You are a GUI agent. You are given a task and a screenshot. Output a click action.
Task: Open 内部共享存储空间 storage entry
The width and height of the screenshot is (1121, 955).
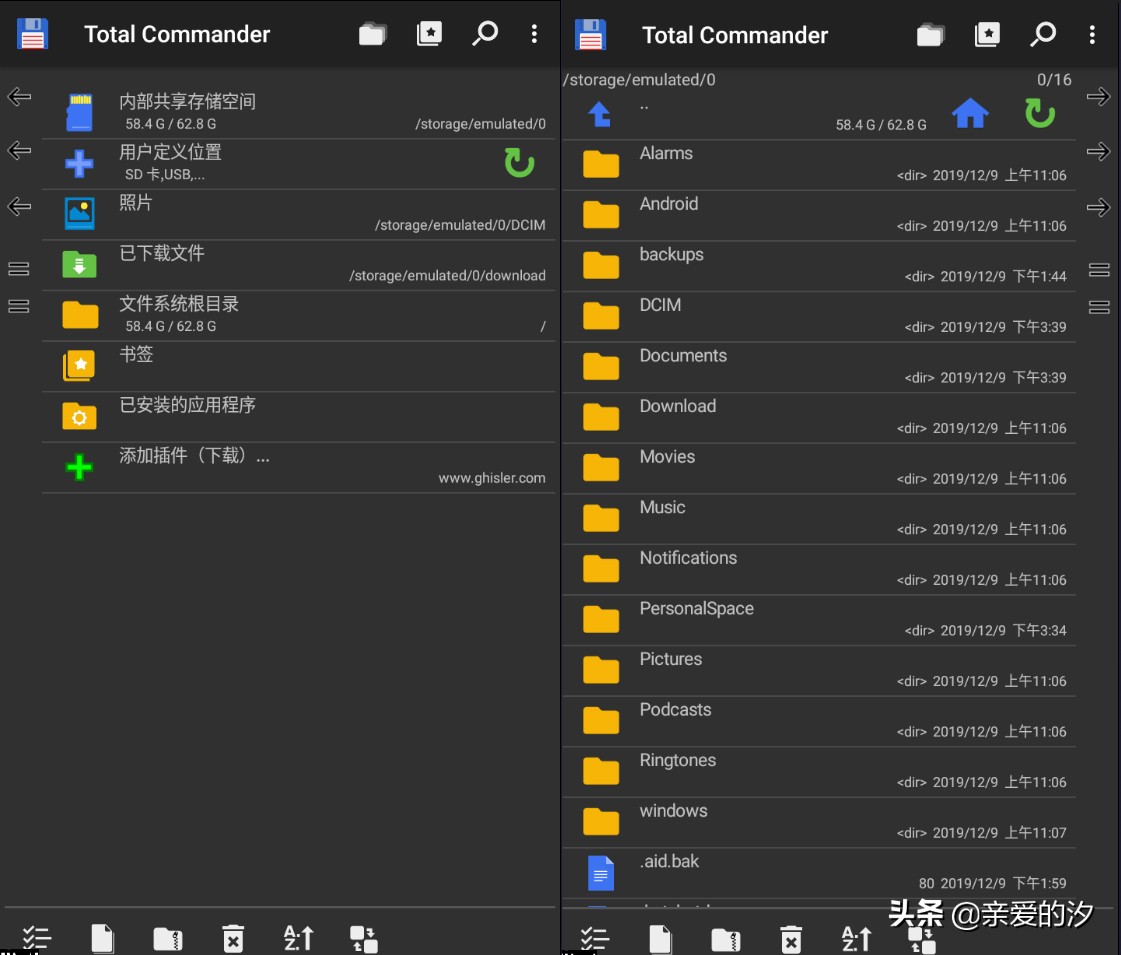tap(188, 102)
